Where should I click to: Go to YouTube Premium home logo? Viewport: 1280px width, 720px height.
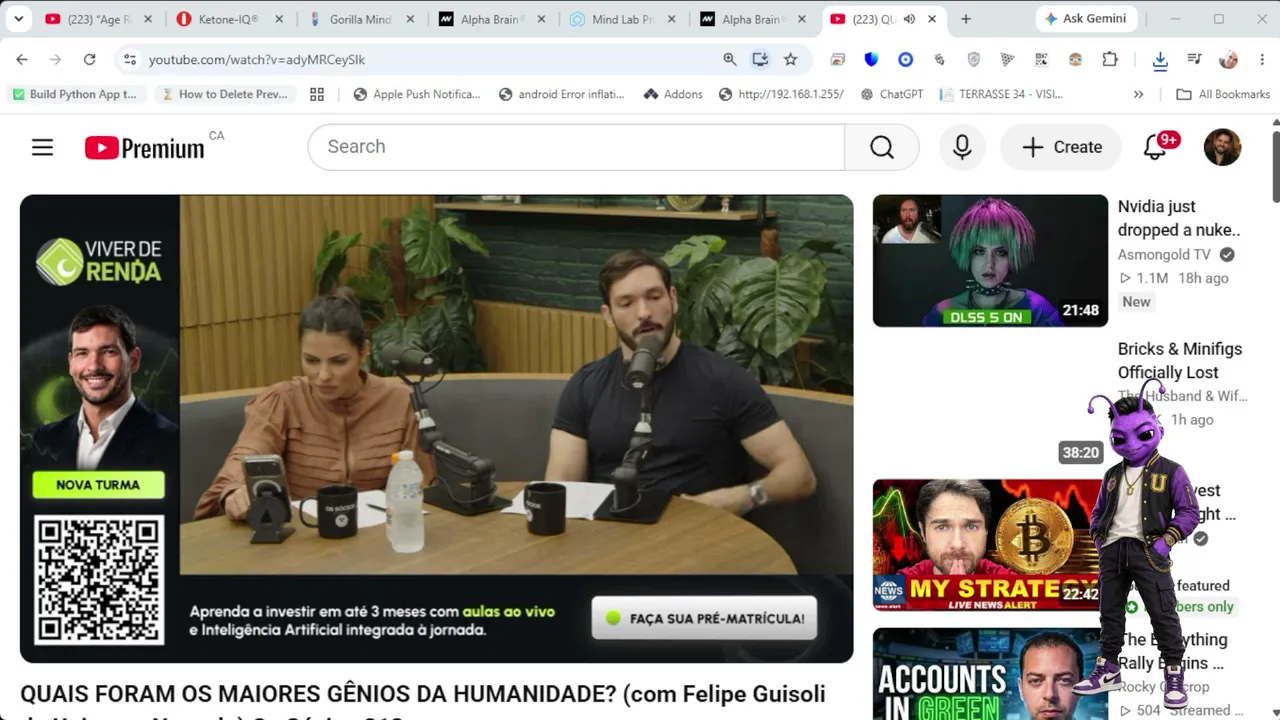(x=145, y=148)
